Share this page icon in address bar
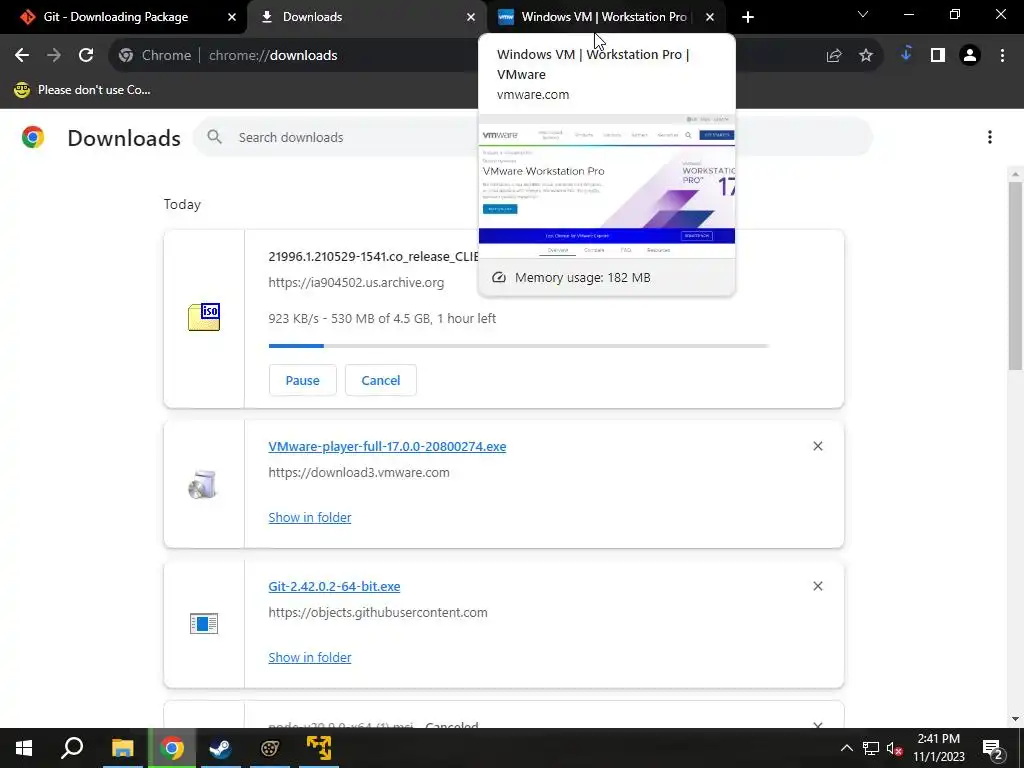The height and width of the screenshot is (768, 1024). tap(834, 56)
